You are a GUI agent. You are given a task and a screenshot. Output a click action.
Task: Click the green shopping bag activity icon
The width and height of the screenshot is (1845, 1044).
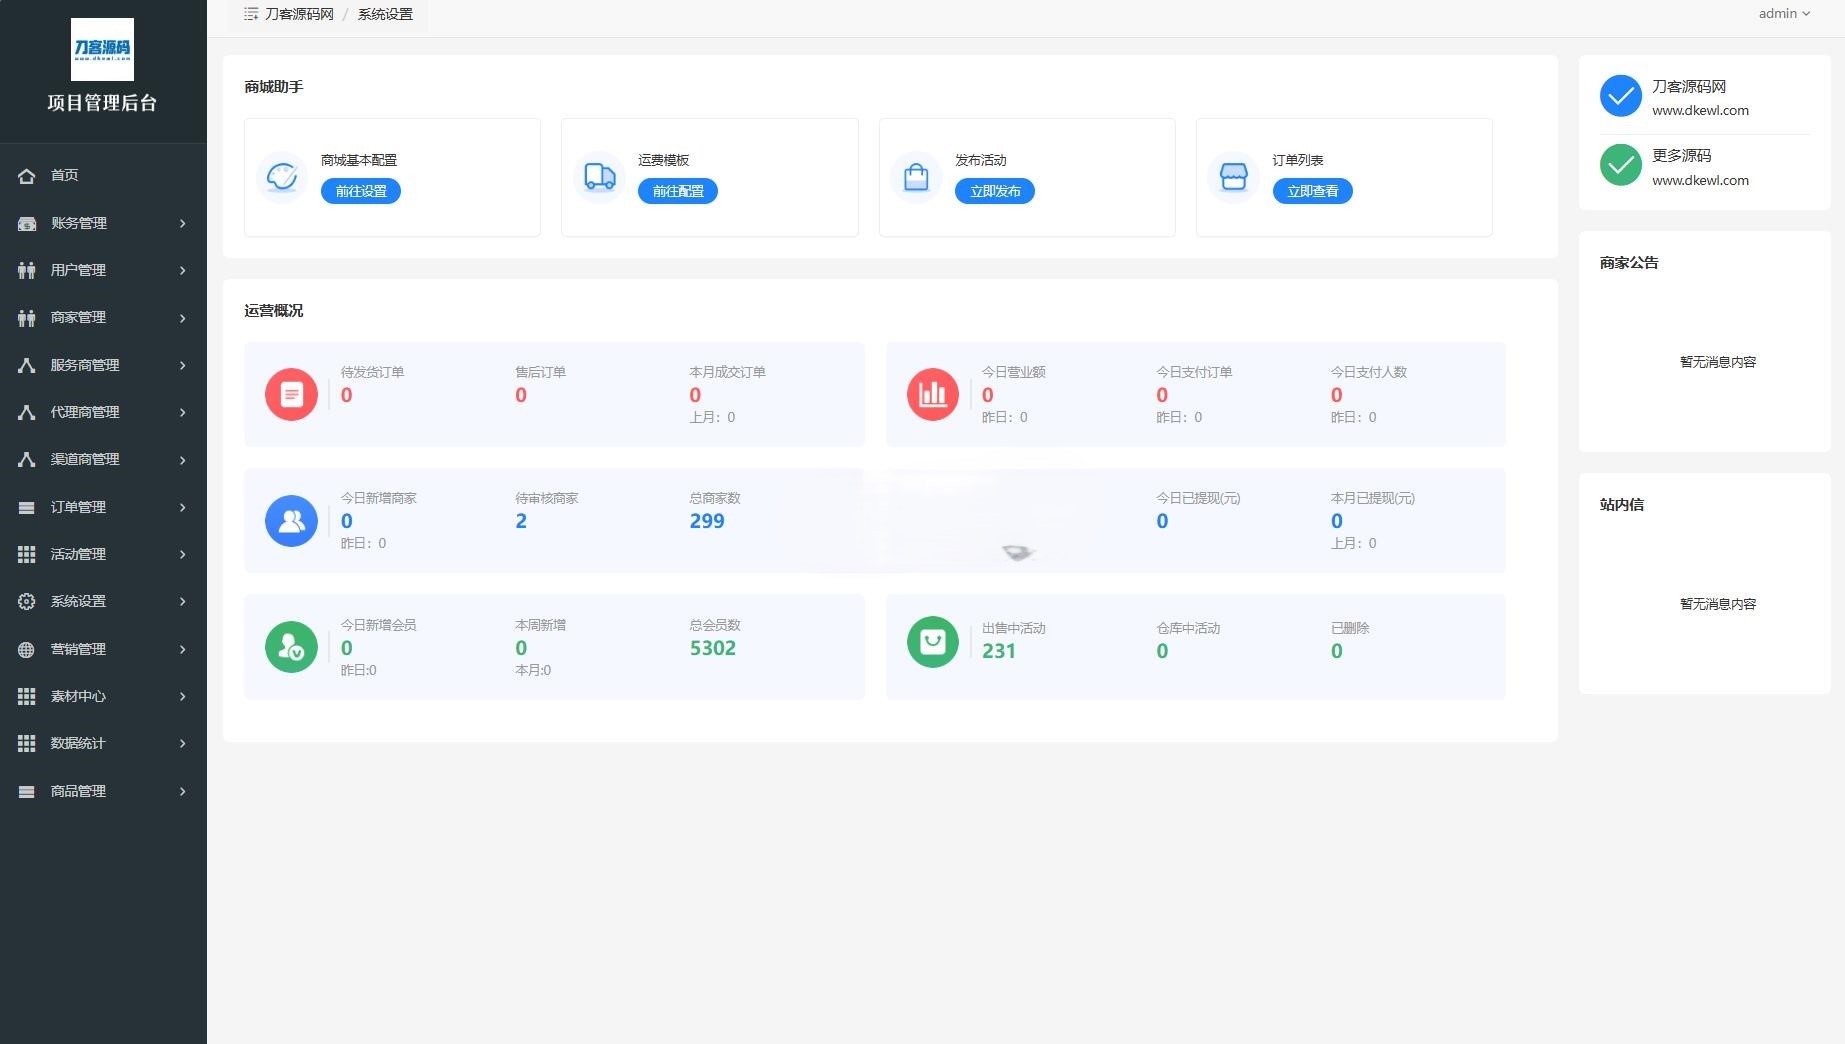point(932,641)
